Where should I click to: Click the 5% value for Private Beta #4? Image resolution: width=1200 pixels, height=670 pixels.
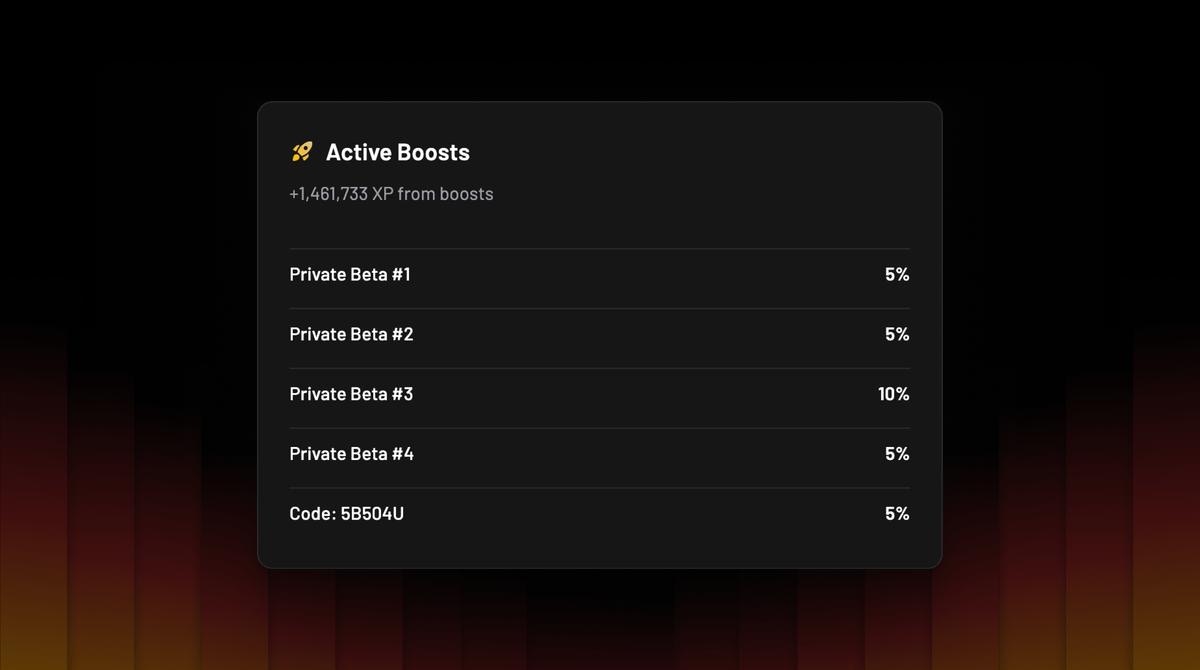point(897,454)
